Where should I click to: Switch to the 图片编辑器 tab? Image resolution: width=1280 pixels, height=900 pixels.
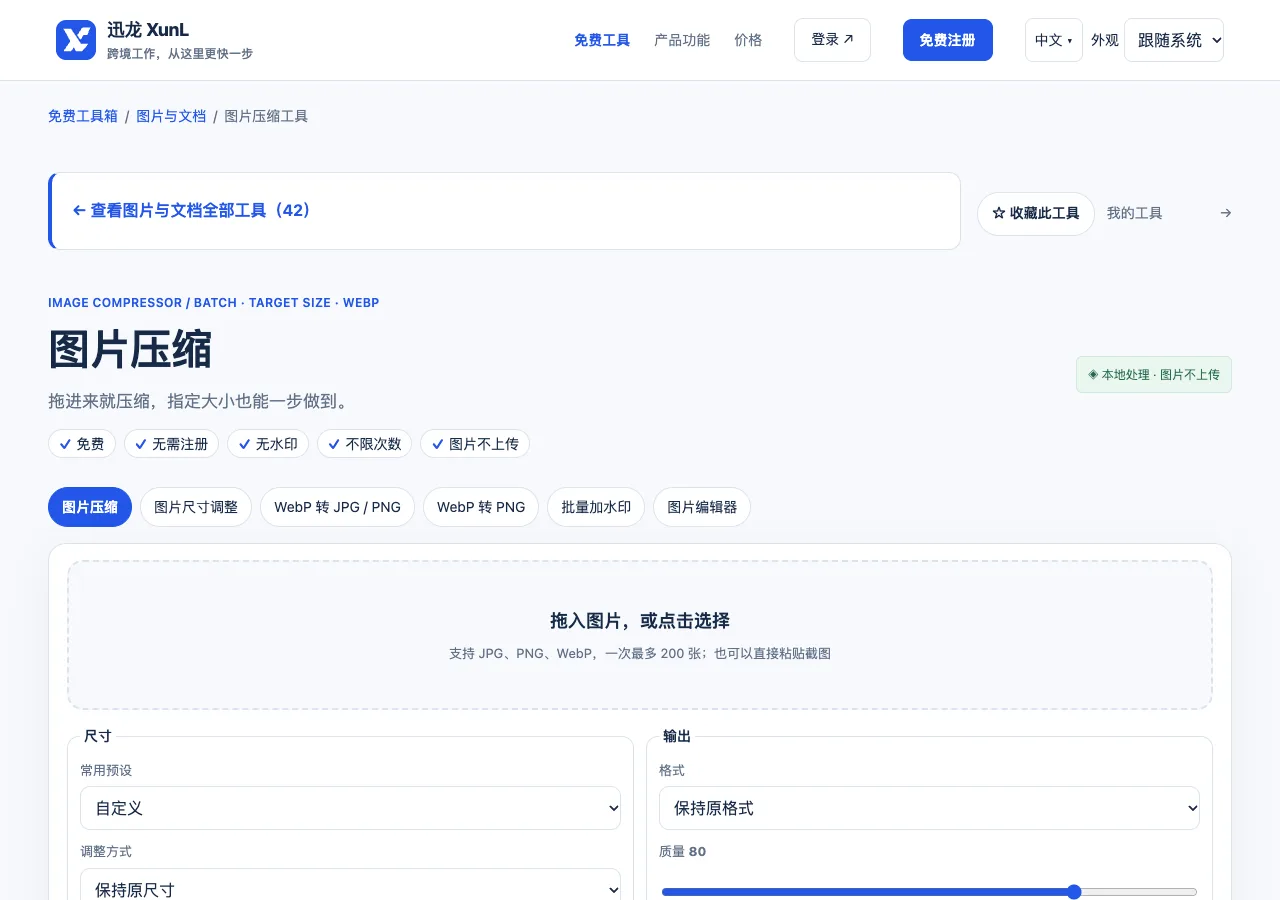pyautogui.click(x=702, y=507)
